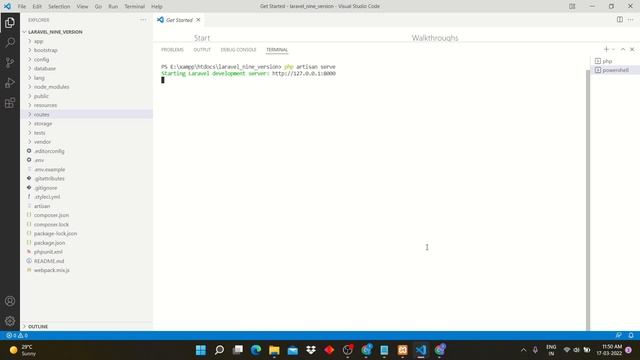Expand the vendor folder
The width and height of the screenshot is (640, 360).
point(87,142)
